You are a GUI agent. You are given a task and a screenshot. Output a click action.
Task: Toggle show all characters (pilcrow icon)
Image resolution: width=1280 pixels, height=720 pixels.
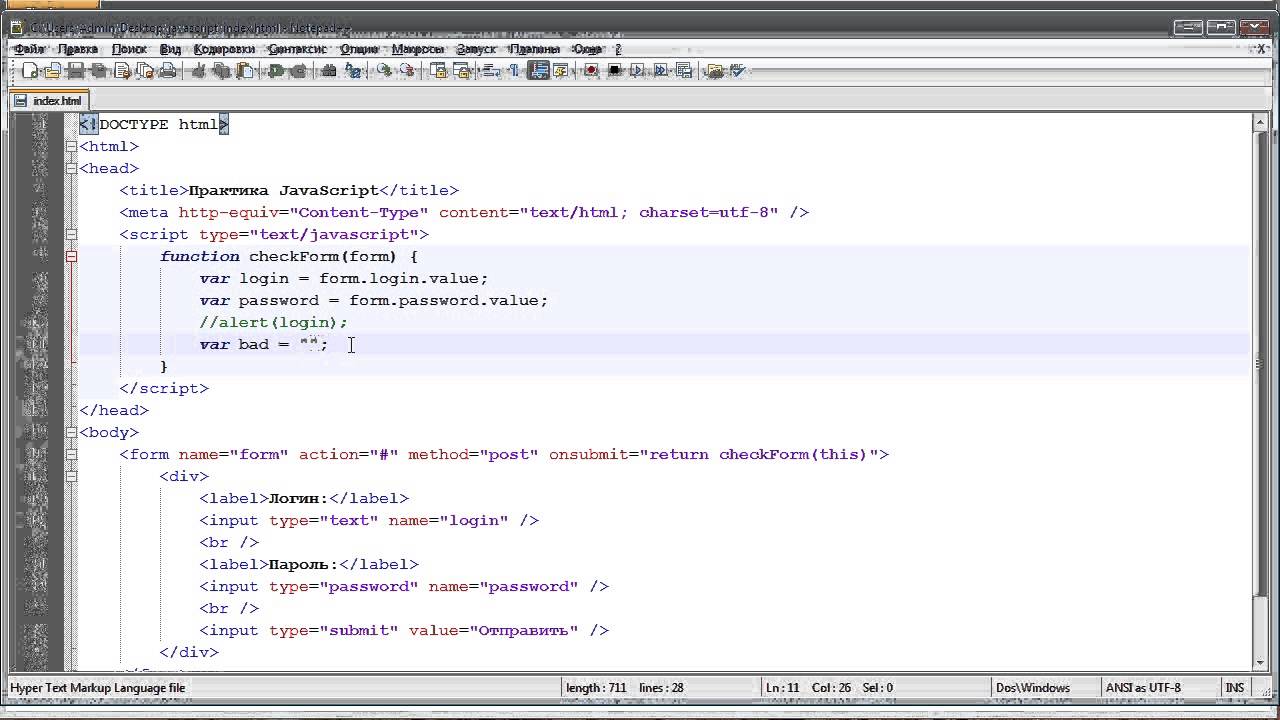click(x=515, y=71)
